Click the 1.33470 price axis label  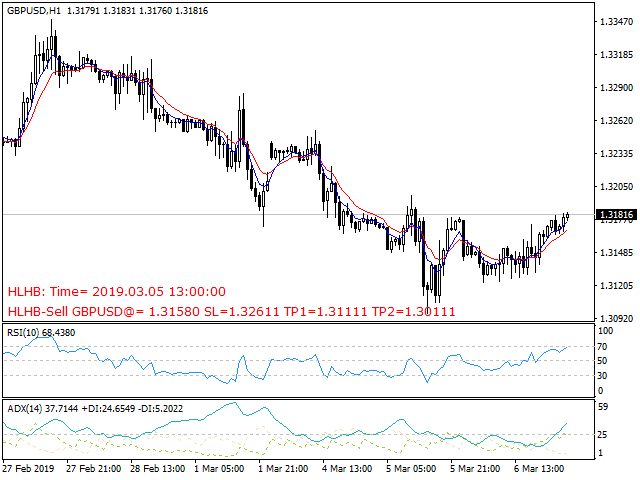[x=616, y=22]
